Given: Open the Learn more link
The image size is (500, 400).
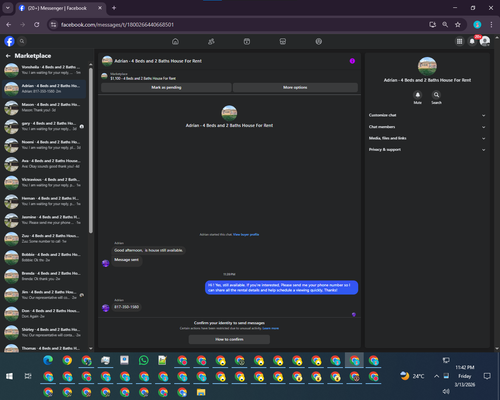Looking at the screenshot, I should (271, 328).
